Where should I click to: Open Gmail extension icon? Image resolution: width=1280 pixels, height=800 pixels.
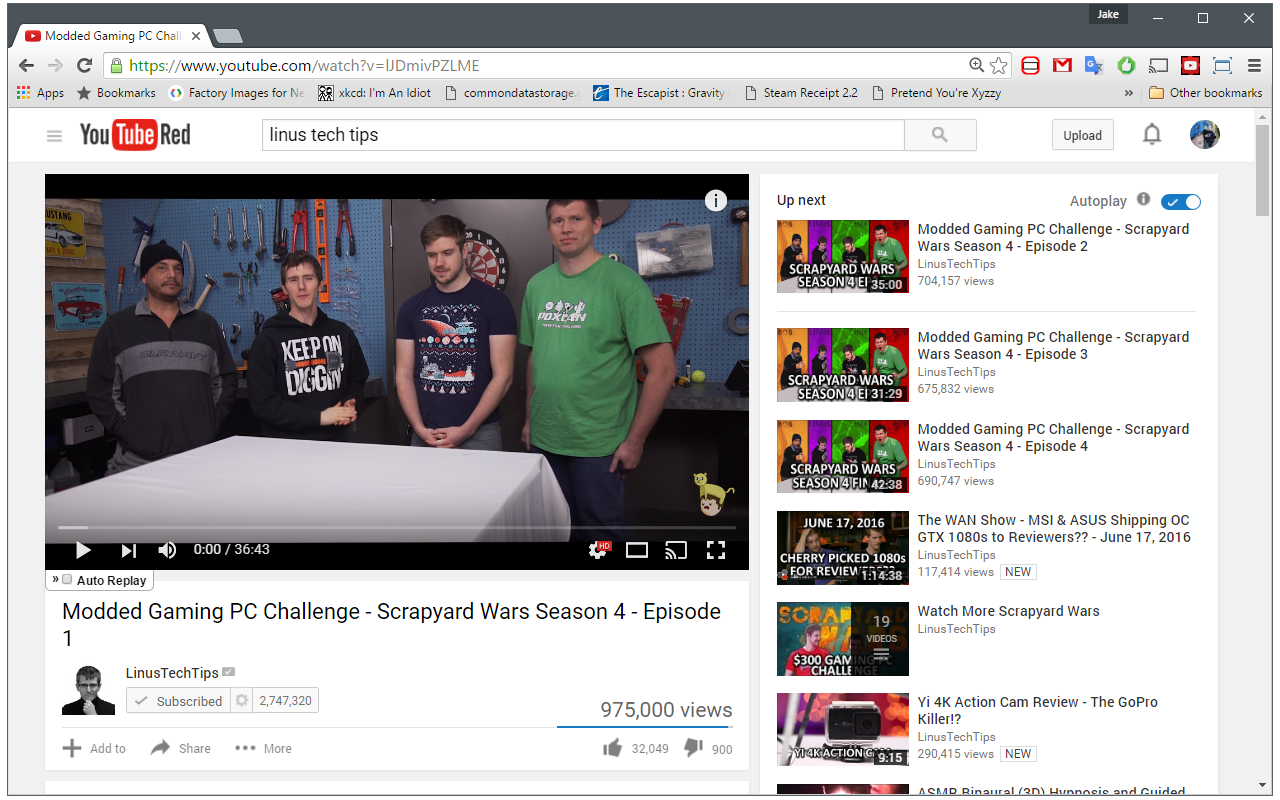pyautogui.click(x=1062, y=65)
